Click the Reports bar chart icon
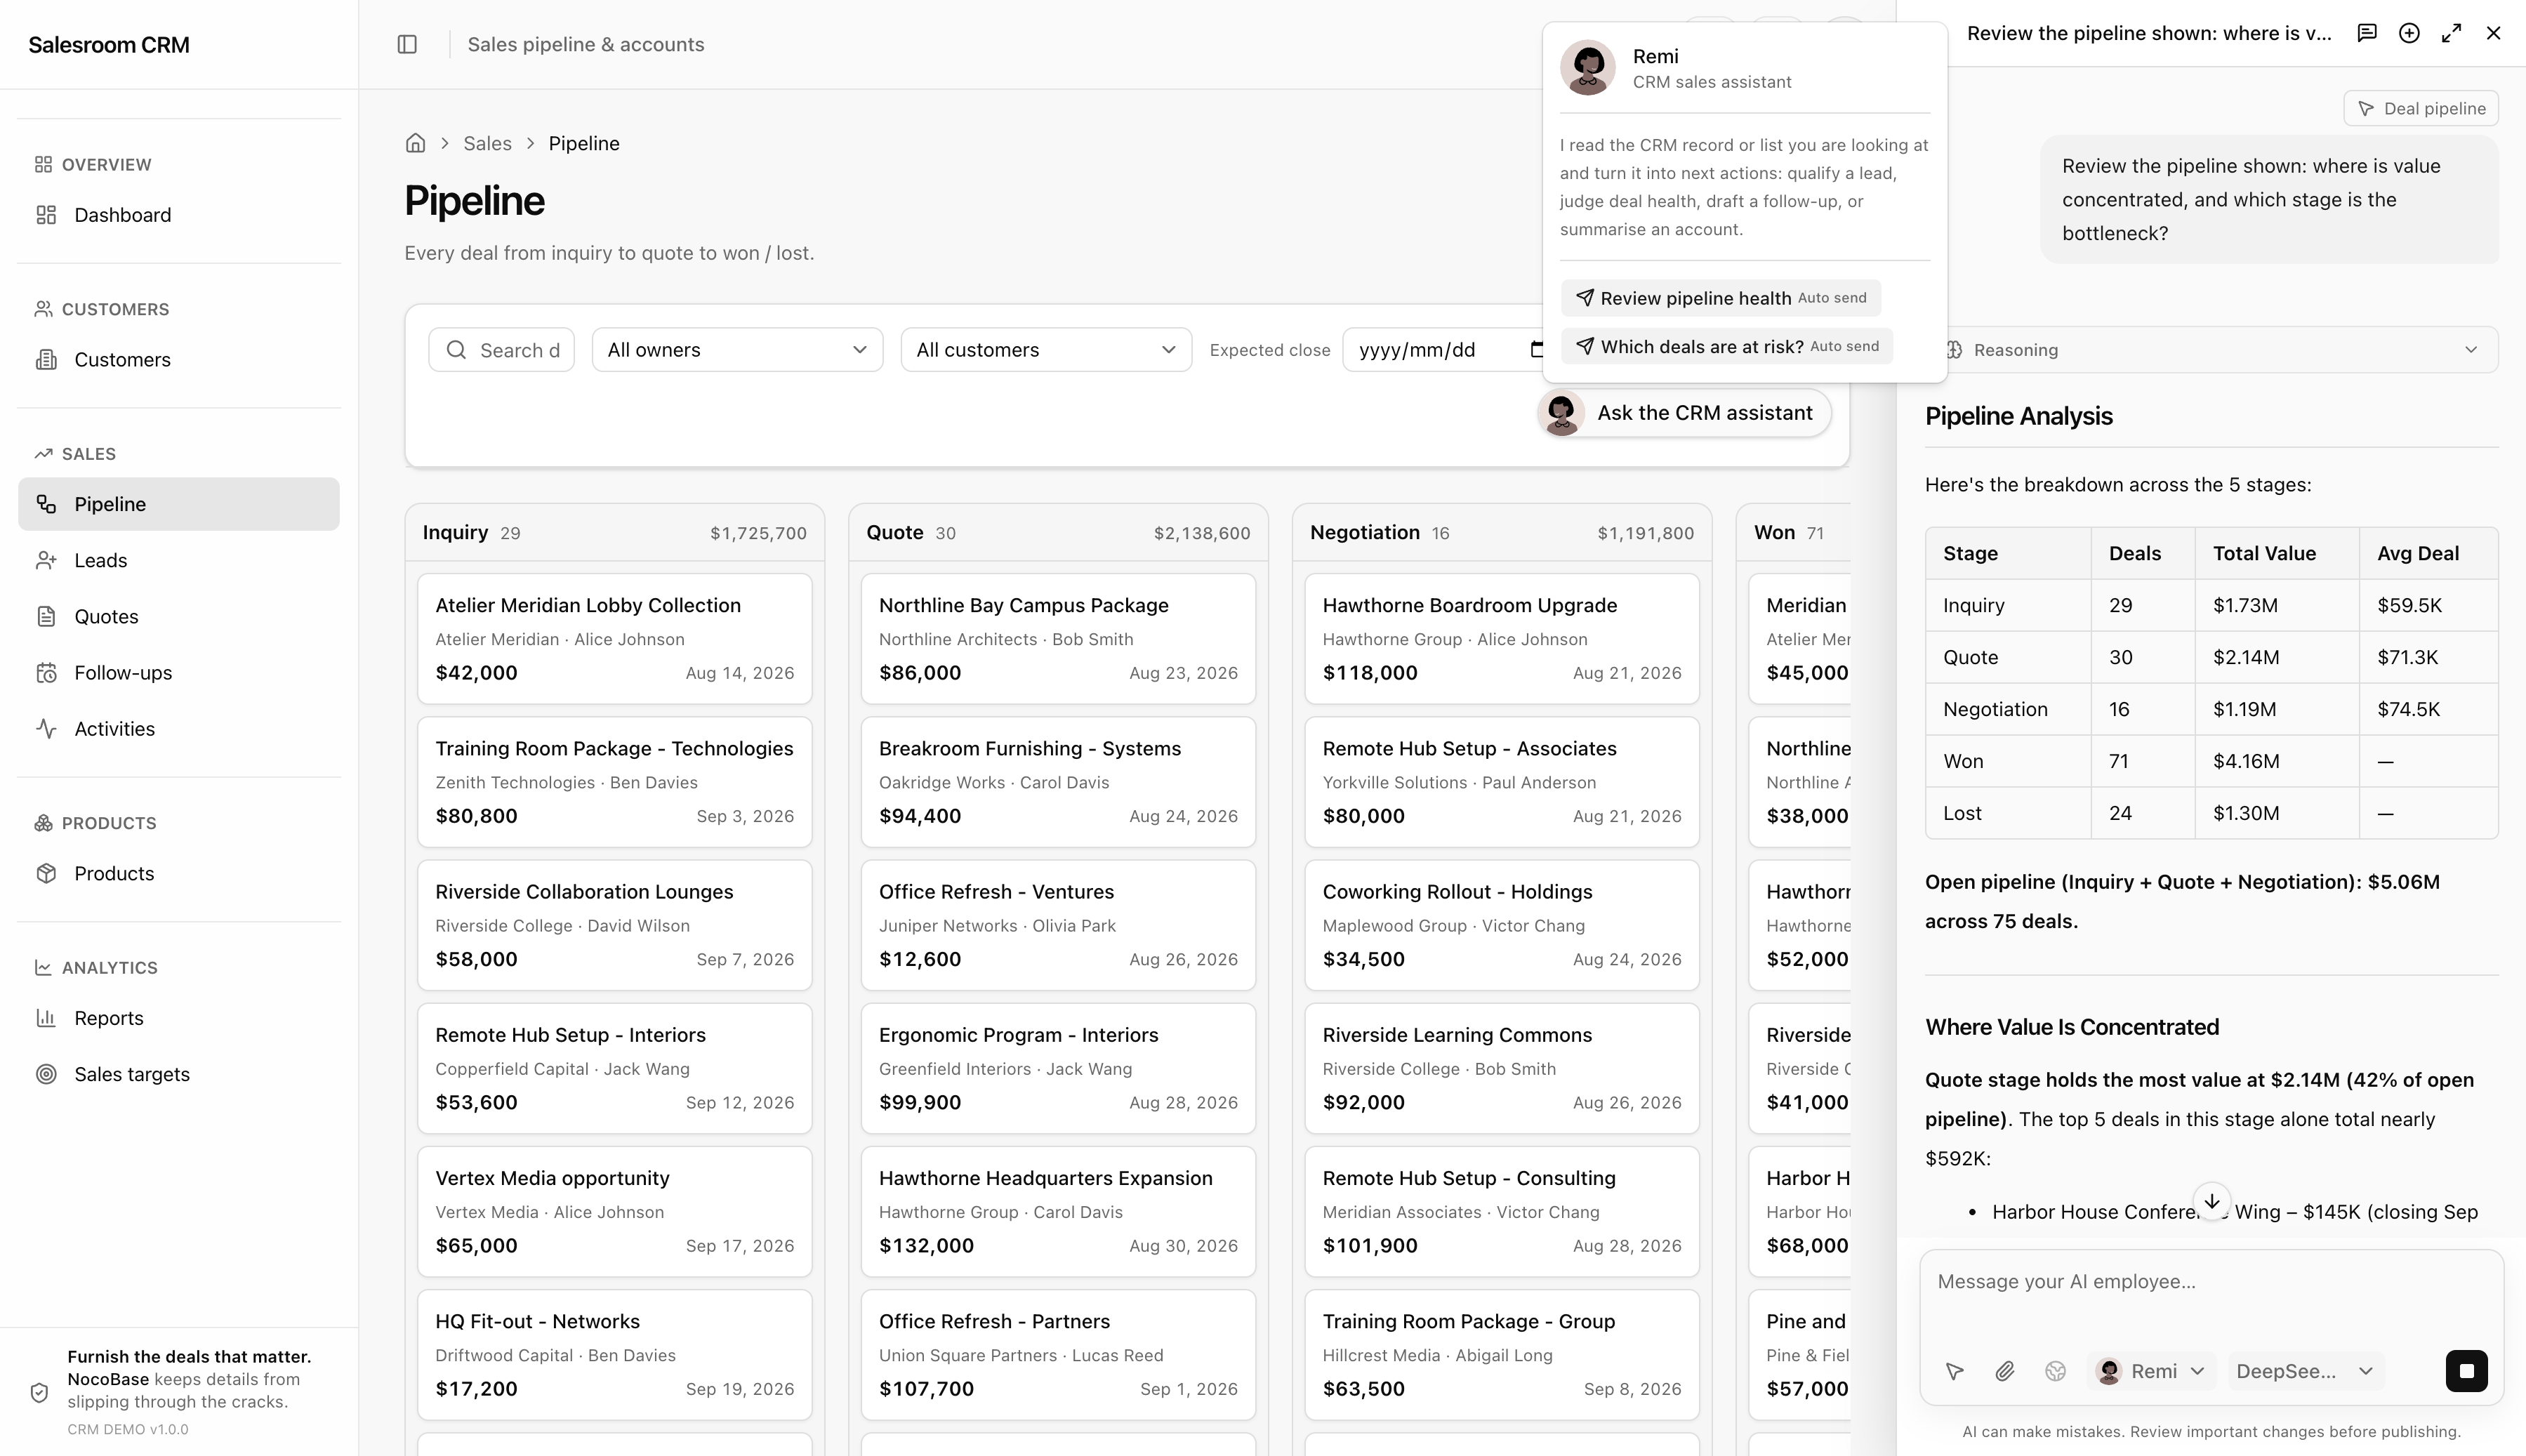The height and width of the screenshot is (1456, 2526). coord(46,1018)
